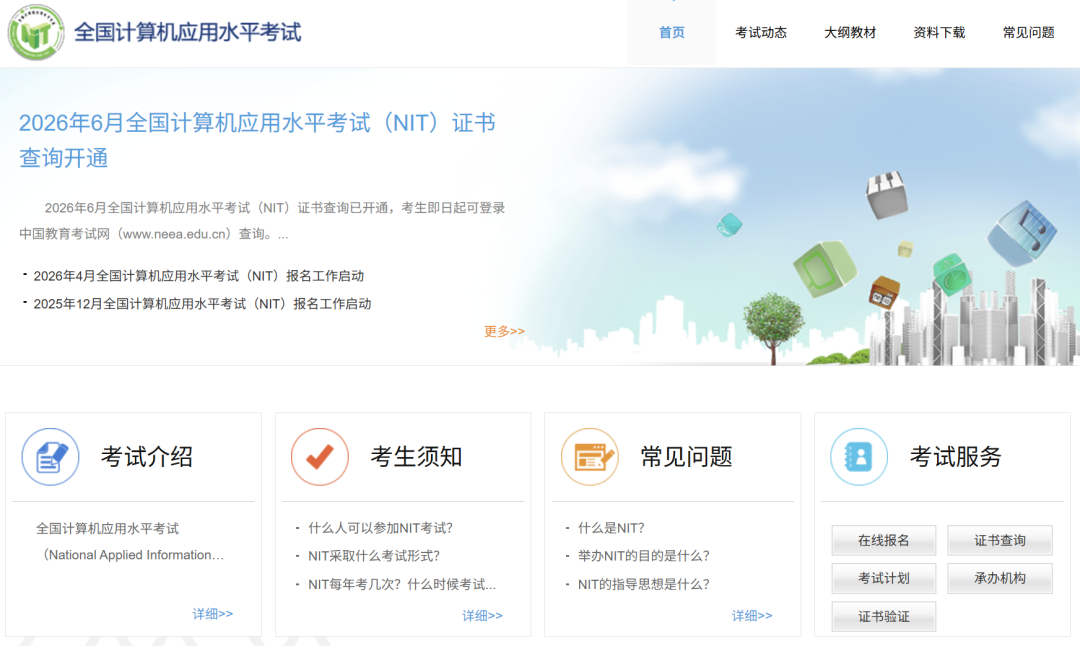The height and width of the screenshot is (646, 1080).
Task: Open the question 举办NIT的目的是什么?
Action: pos(643,556)
